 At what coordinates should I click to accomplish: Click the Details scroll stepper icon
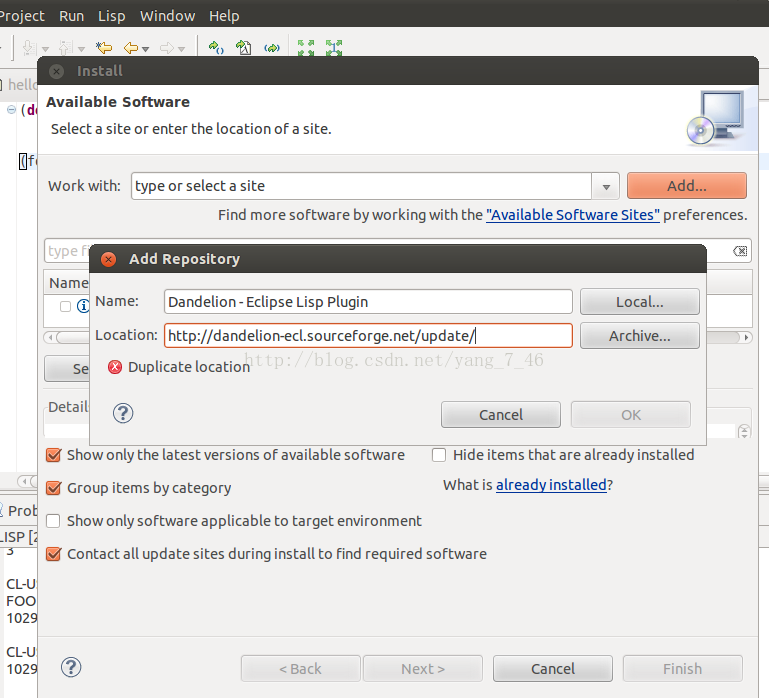pos(744,431)
